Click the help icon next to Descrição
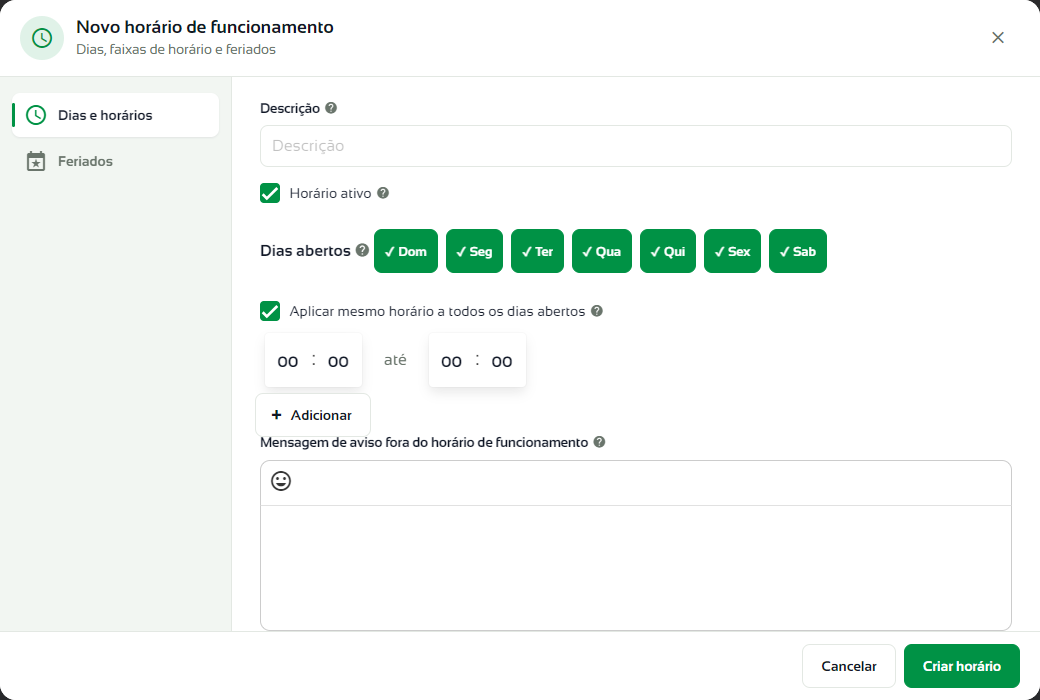 [331, 107]
